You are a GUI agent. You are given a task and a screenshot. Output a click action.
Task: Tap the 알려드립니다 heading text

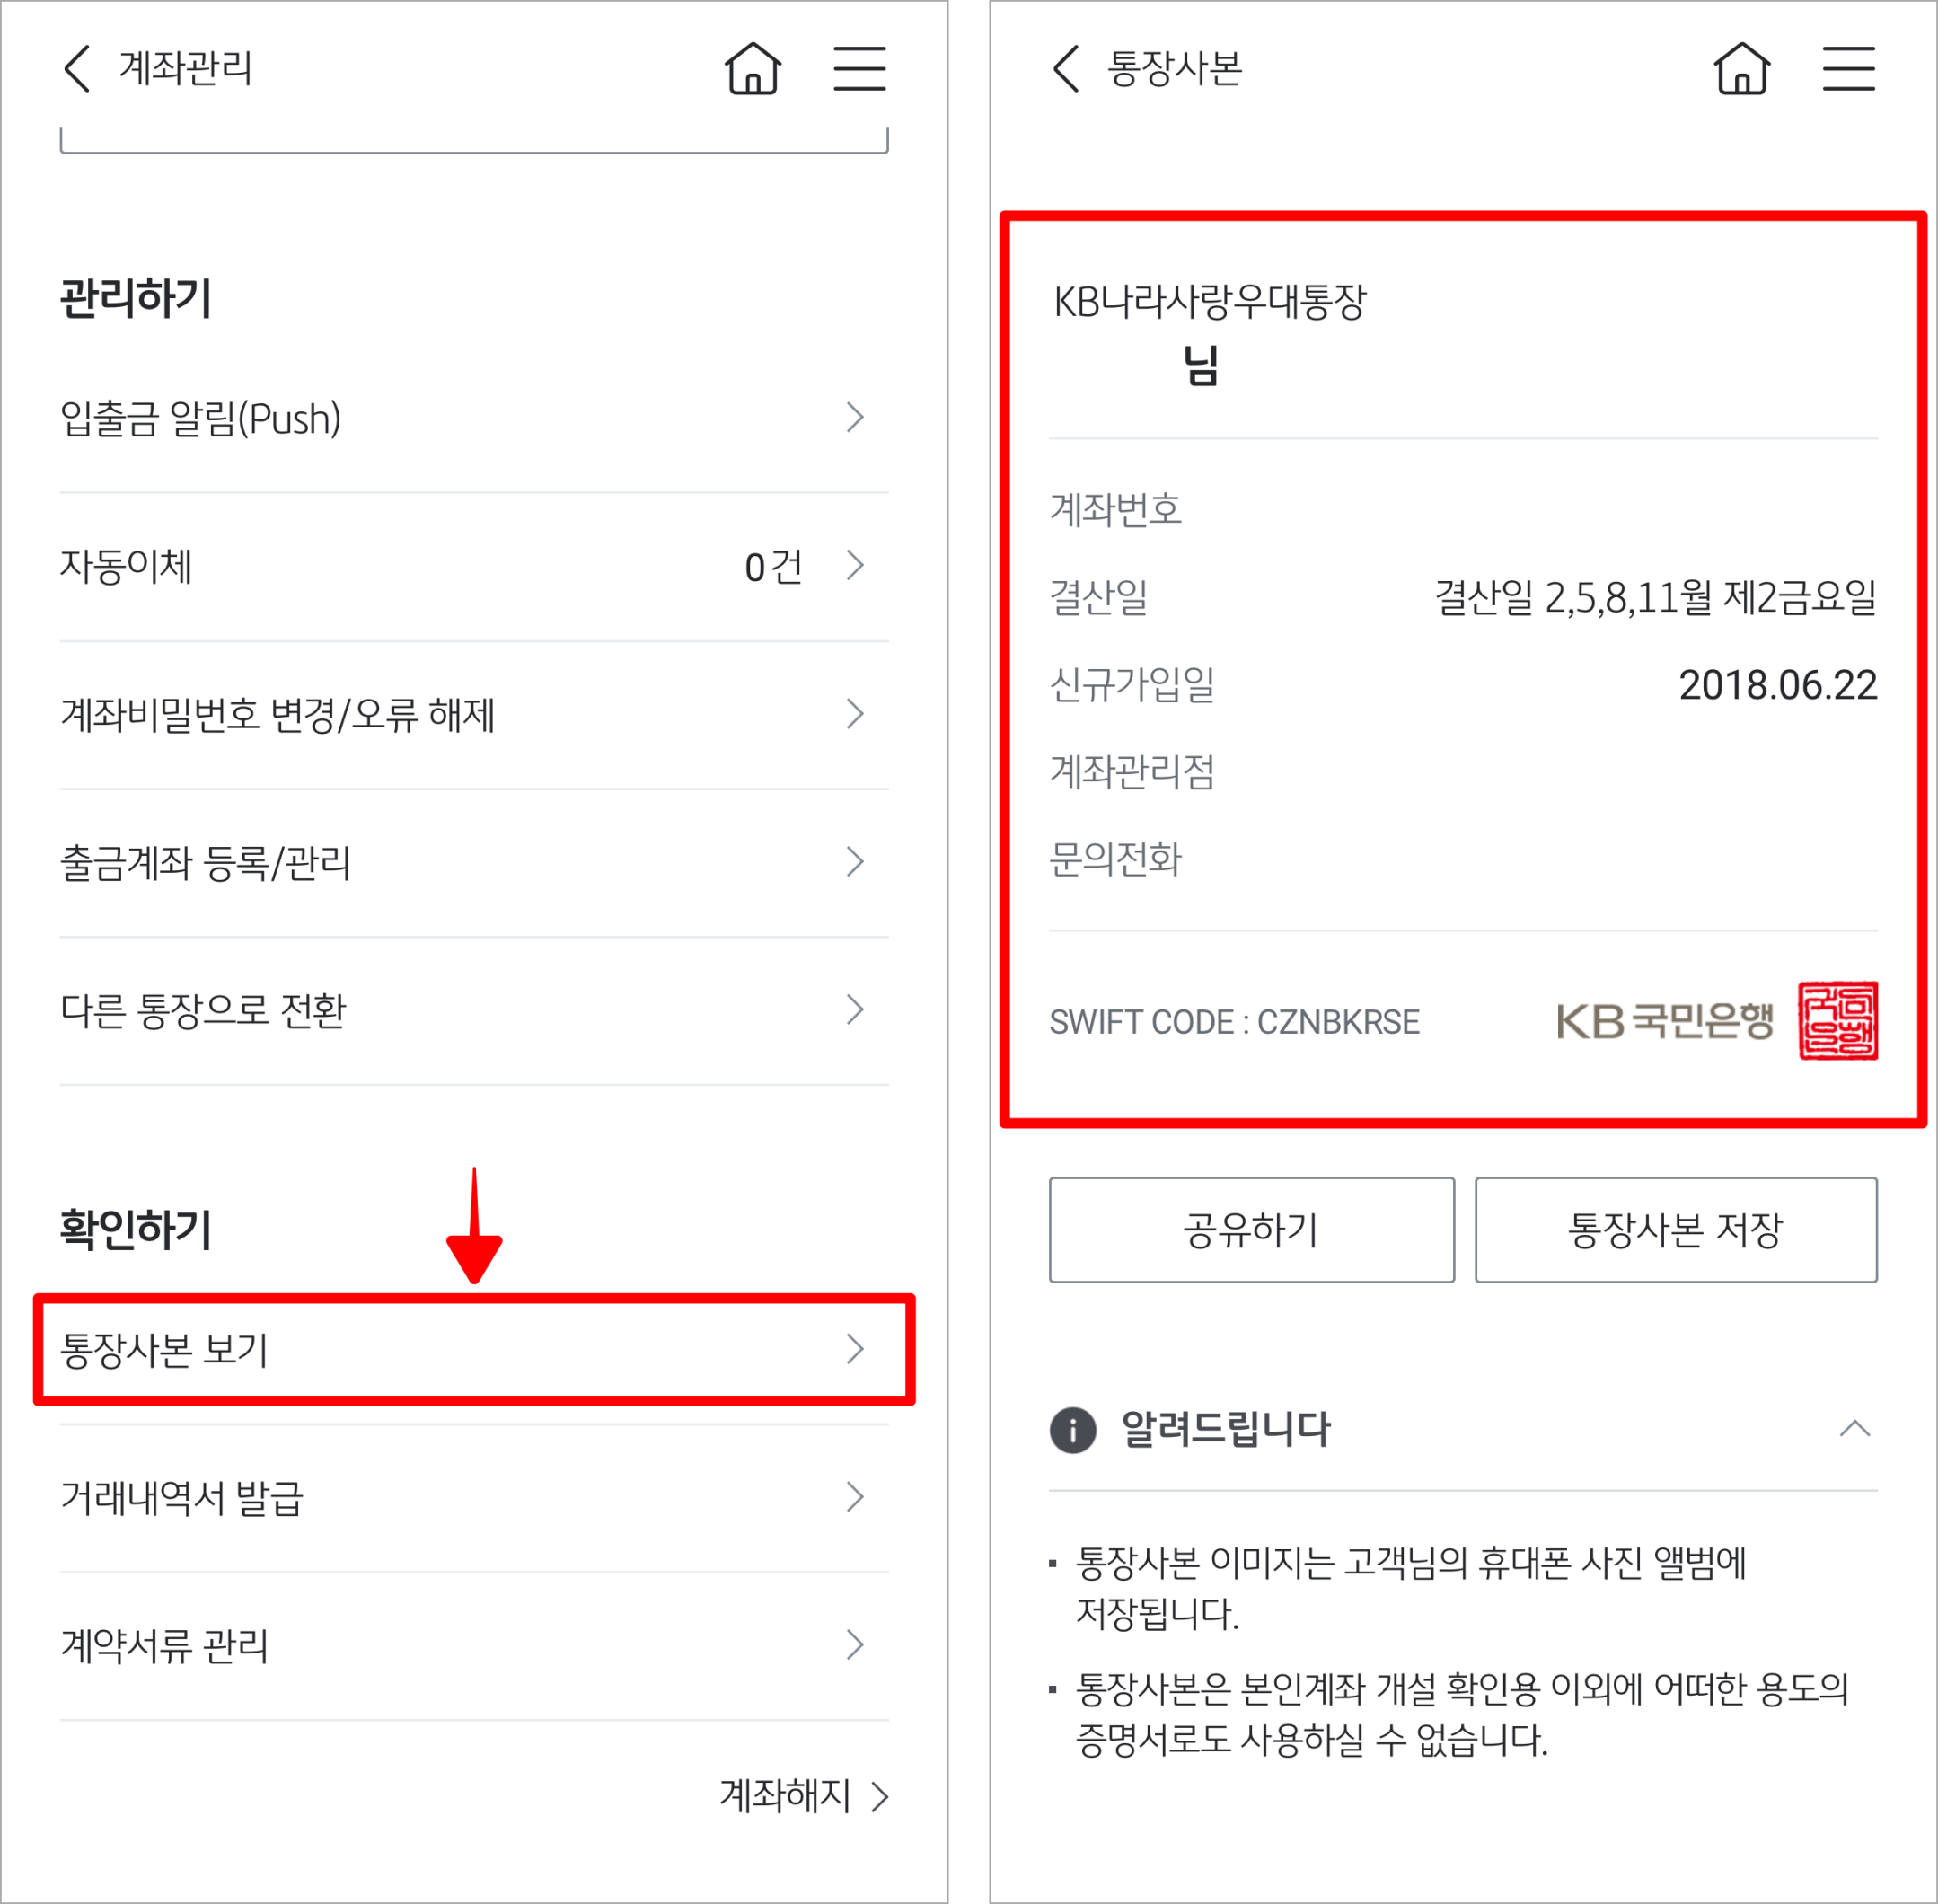[1226, 1429]
